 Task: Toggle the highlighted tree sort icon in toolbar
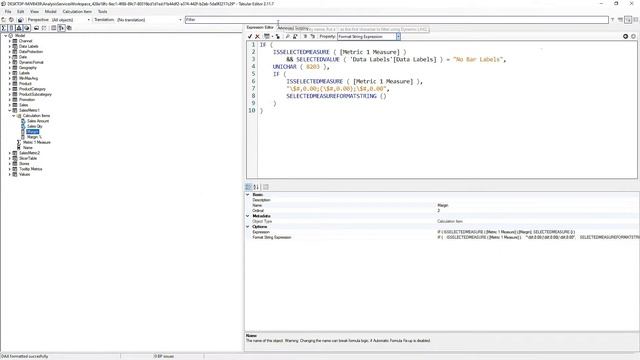[61, 28]
